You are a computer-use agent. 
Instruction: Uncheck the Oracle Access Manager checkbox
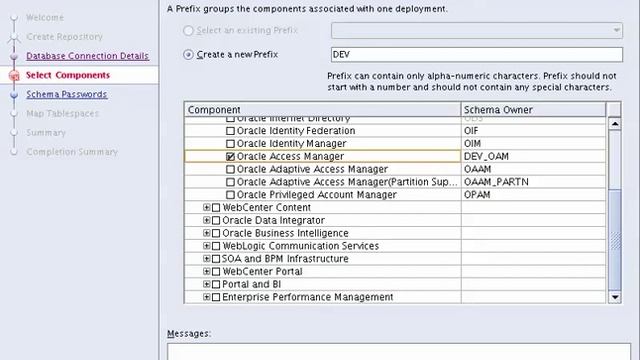230,156
